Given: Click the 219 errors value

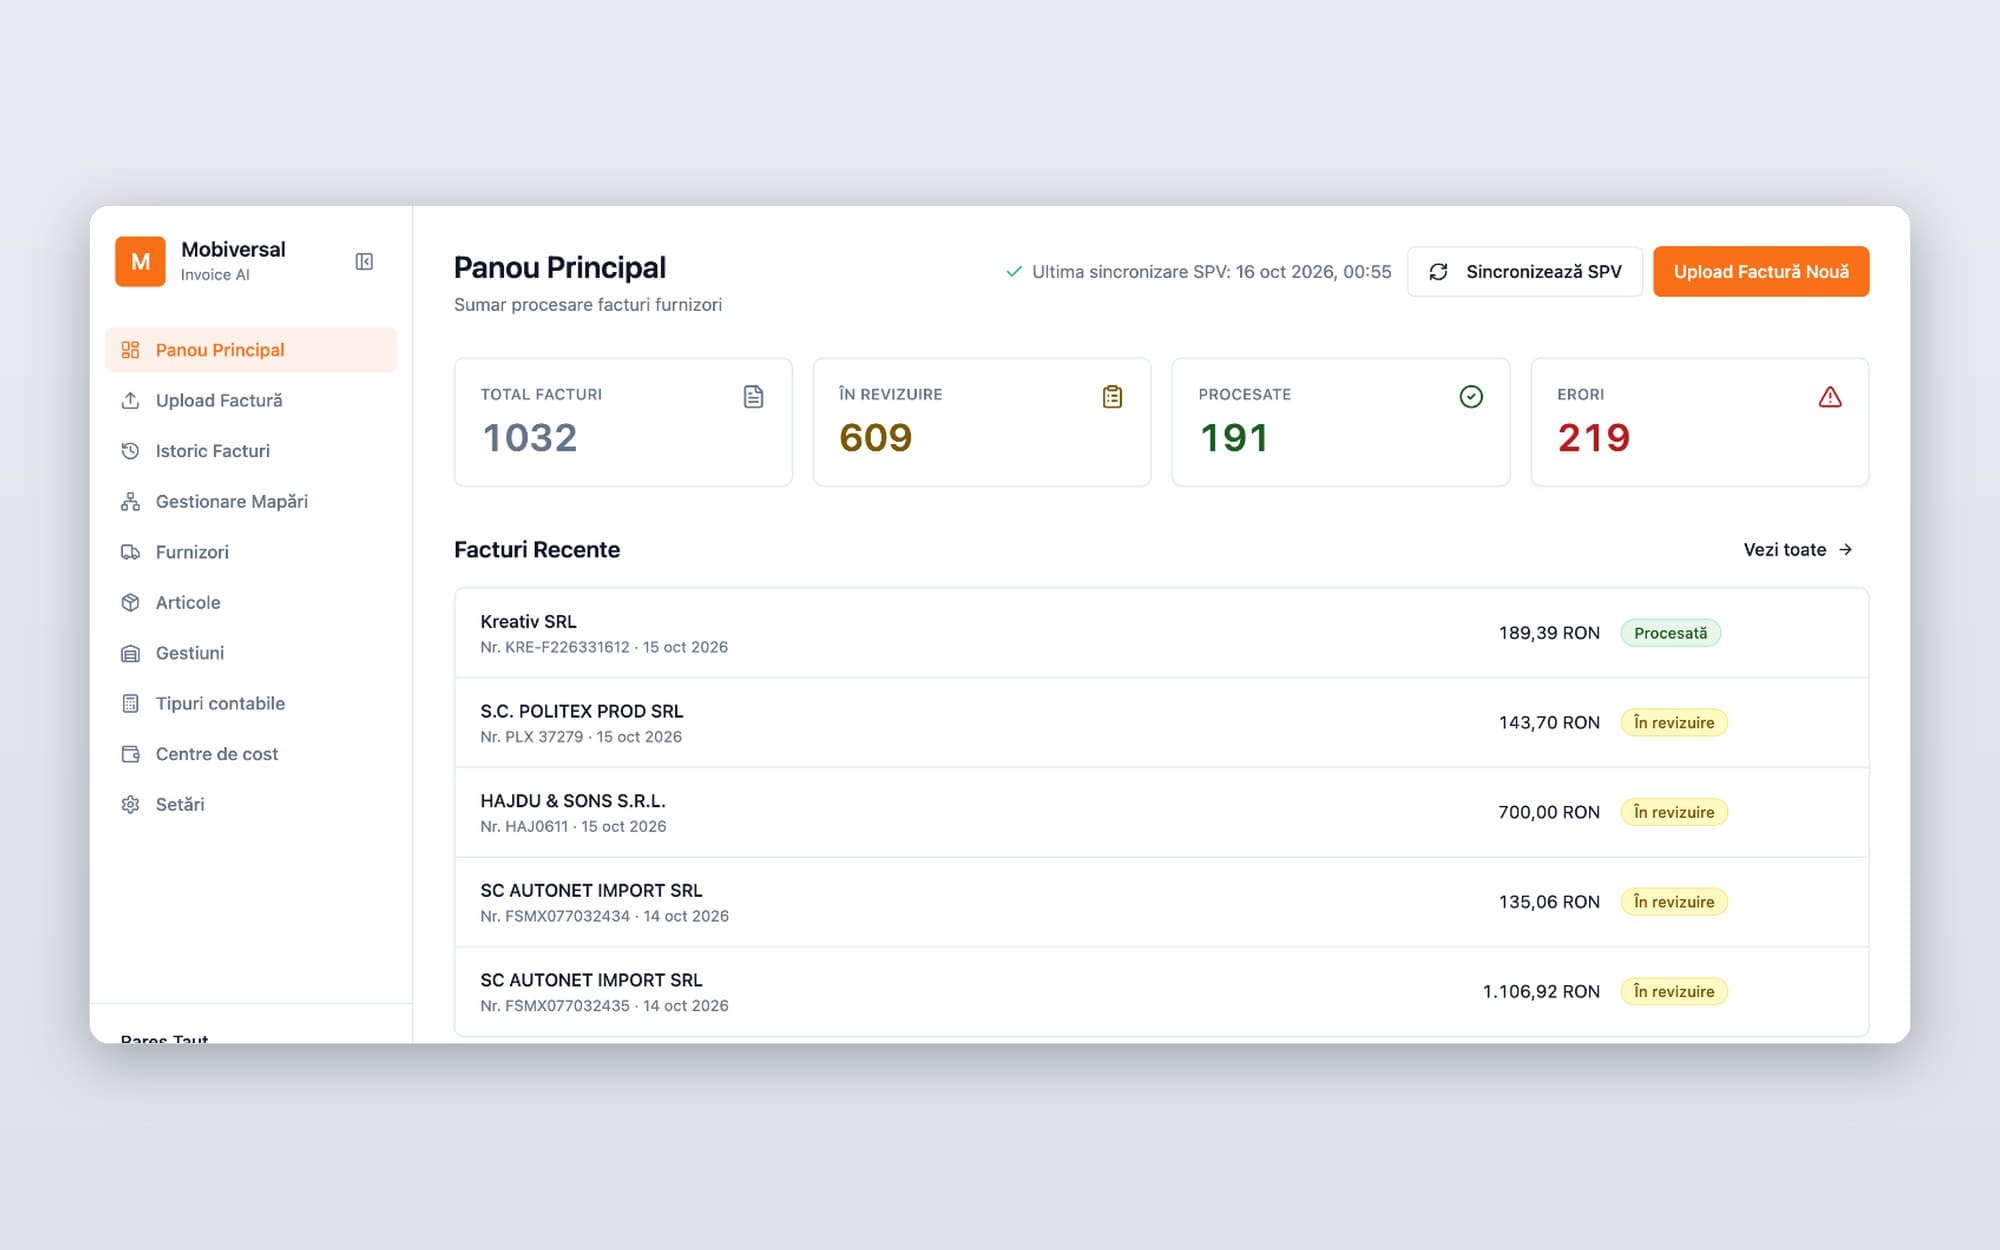Looking at the screenshot, I should [1594, 438].
